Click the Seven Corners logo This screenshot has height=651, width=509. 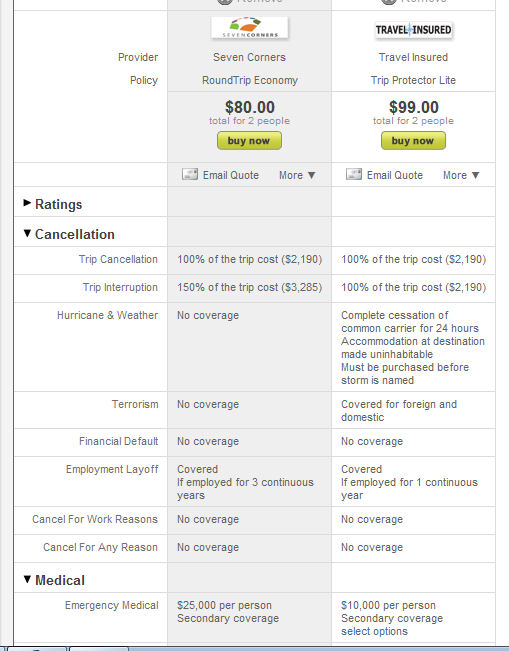coord(250,28)
